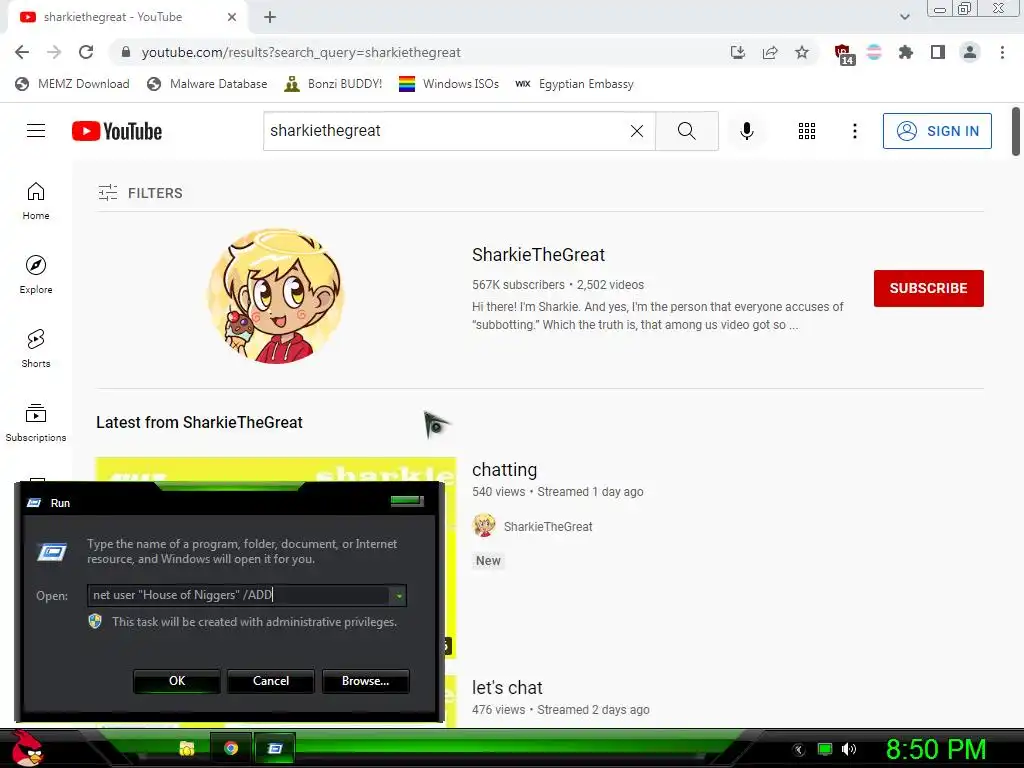
Task: Switch to Chrome on the taskbar
Action: point(231,748)
